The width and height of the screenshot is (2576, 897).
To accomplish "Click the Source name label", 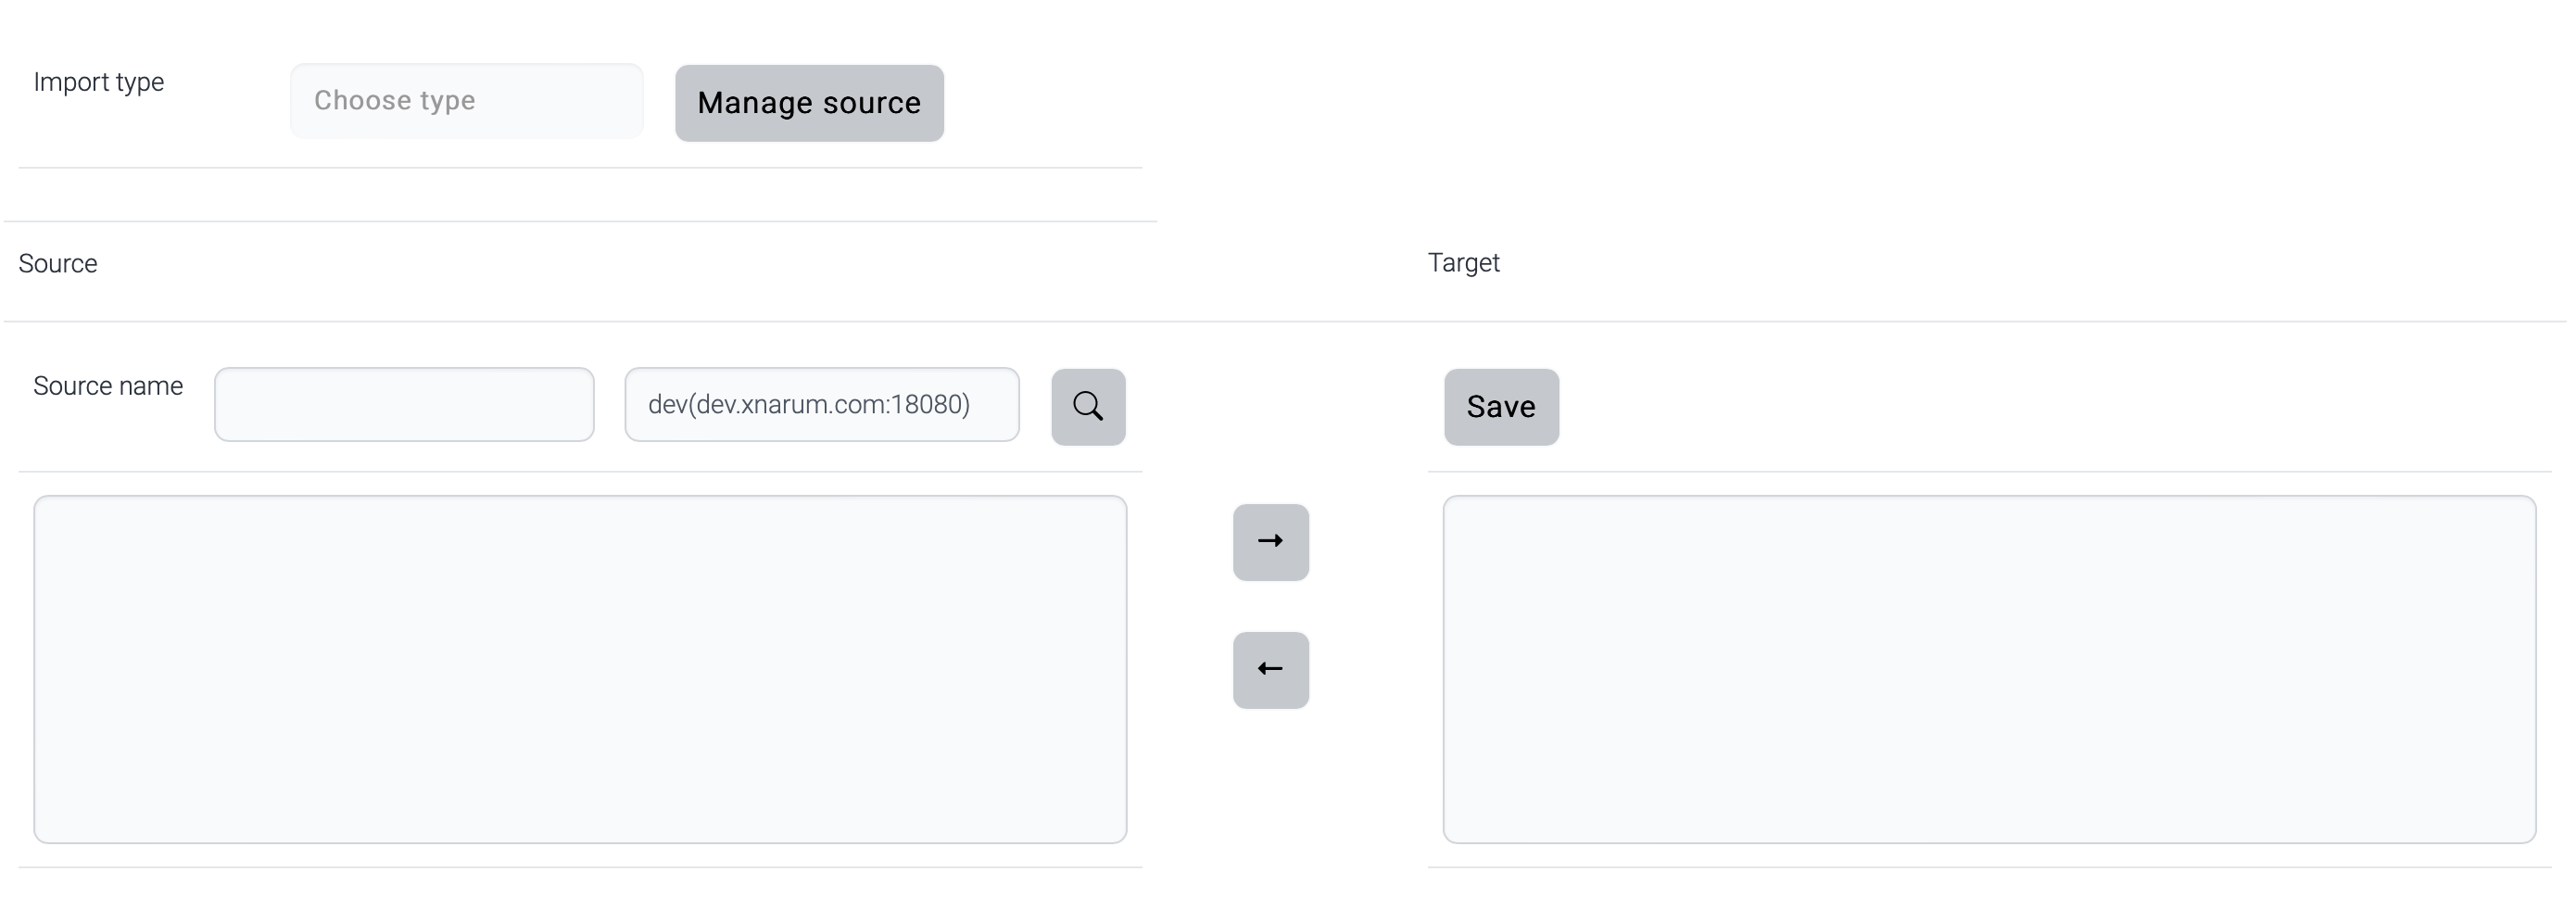I will [108, 386].
